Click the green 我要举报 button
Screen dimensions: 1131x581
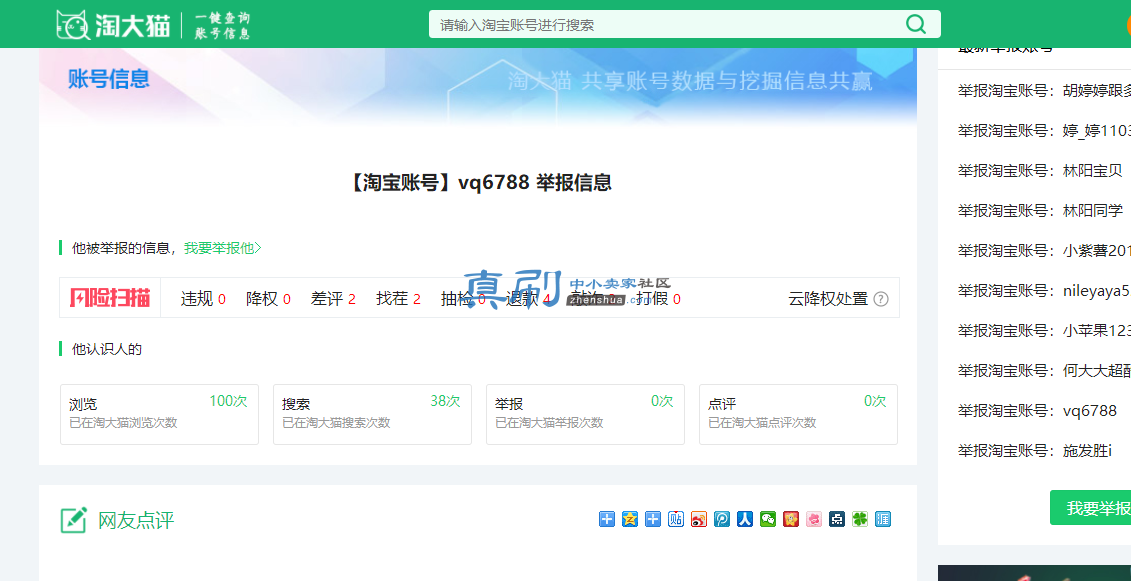tap(1091, 508)
